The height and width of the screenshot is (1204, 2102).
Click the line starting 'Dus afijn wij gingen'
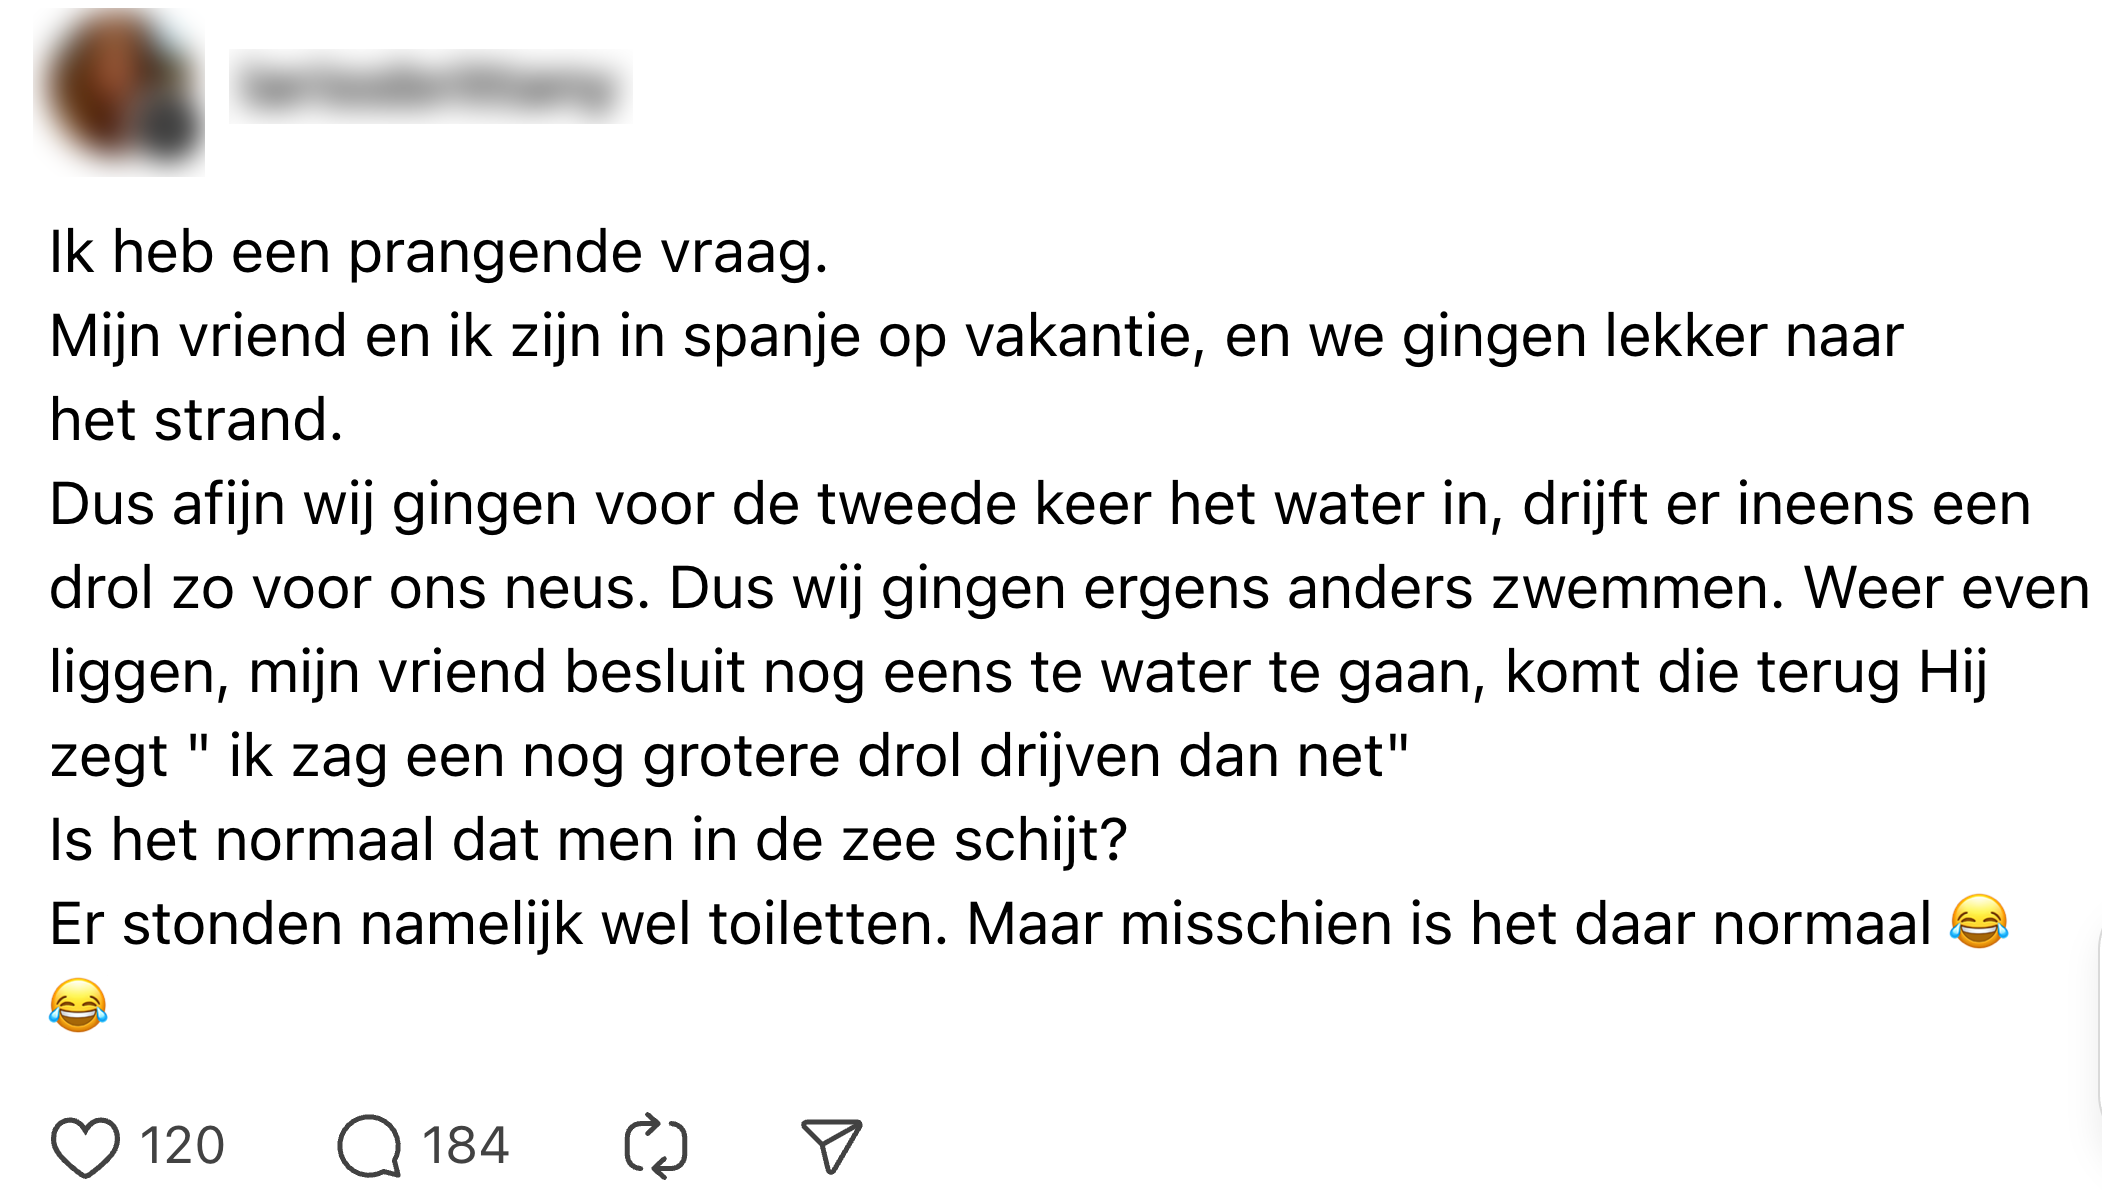point(1040,504)
